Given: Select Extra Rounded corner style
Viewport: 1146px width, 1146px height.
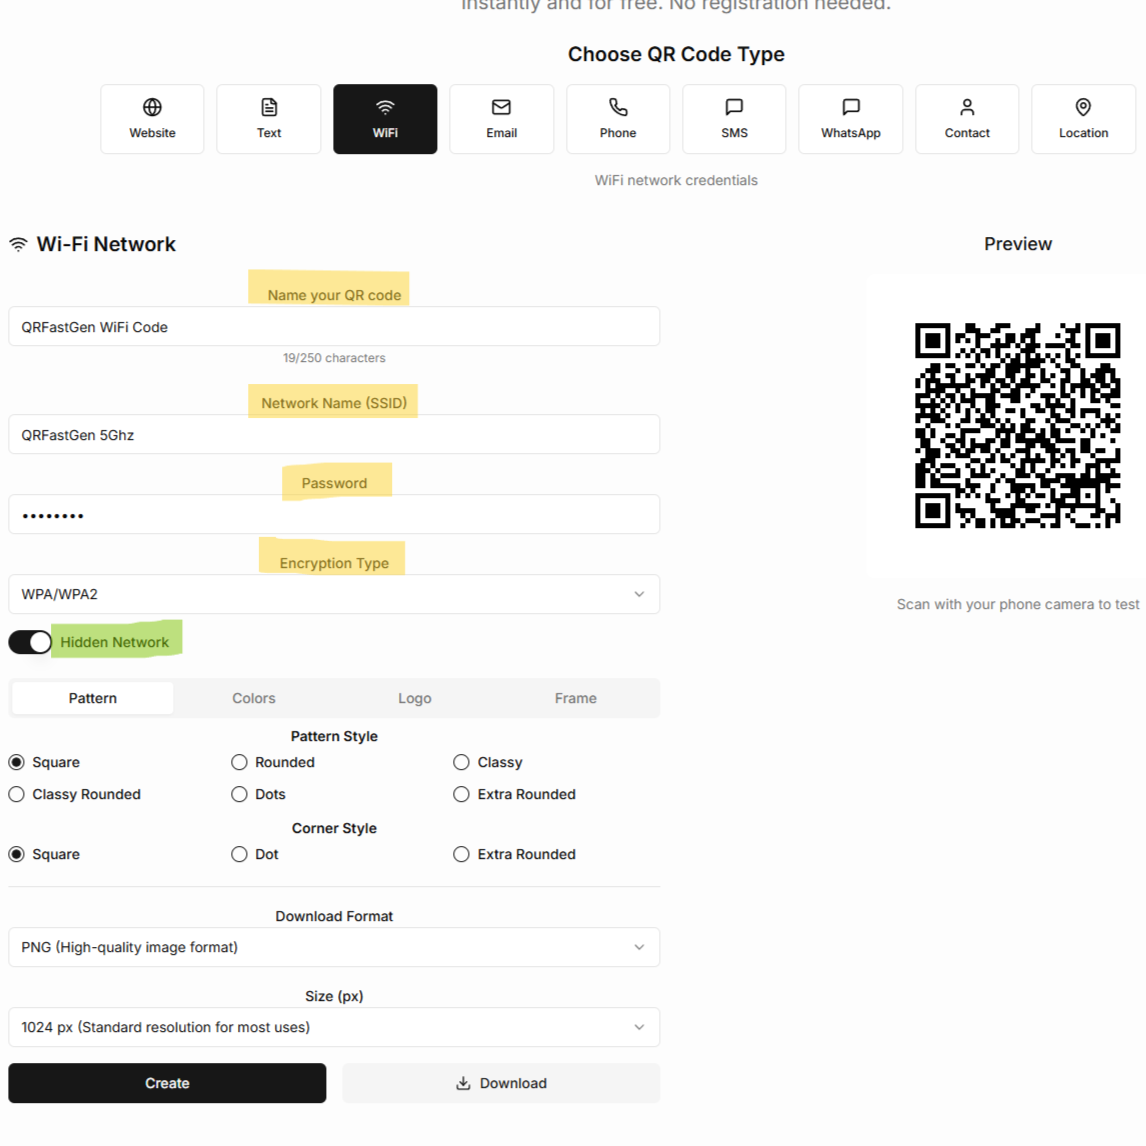Looking at the screenshot, I should click(461, 854).
